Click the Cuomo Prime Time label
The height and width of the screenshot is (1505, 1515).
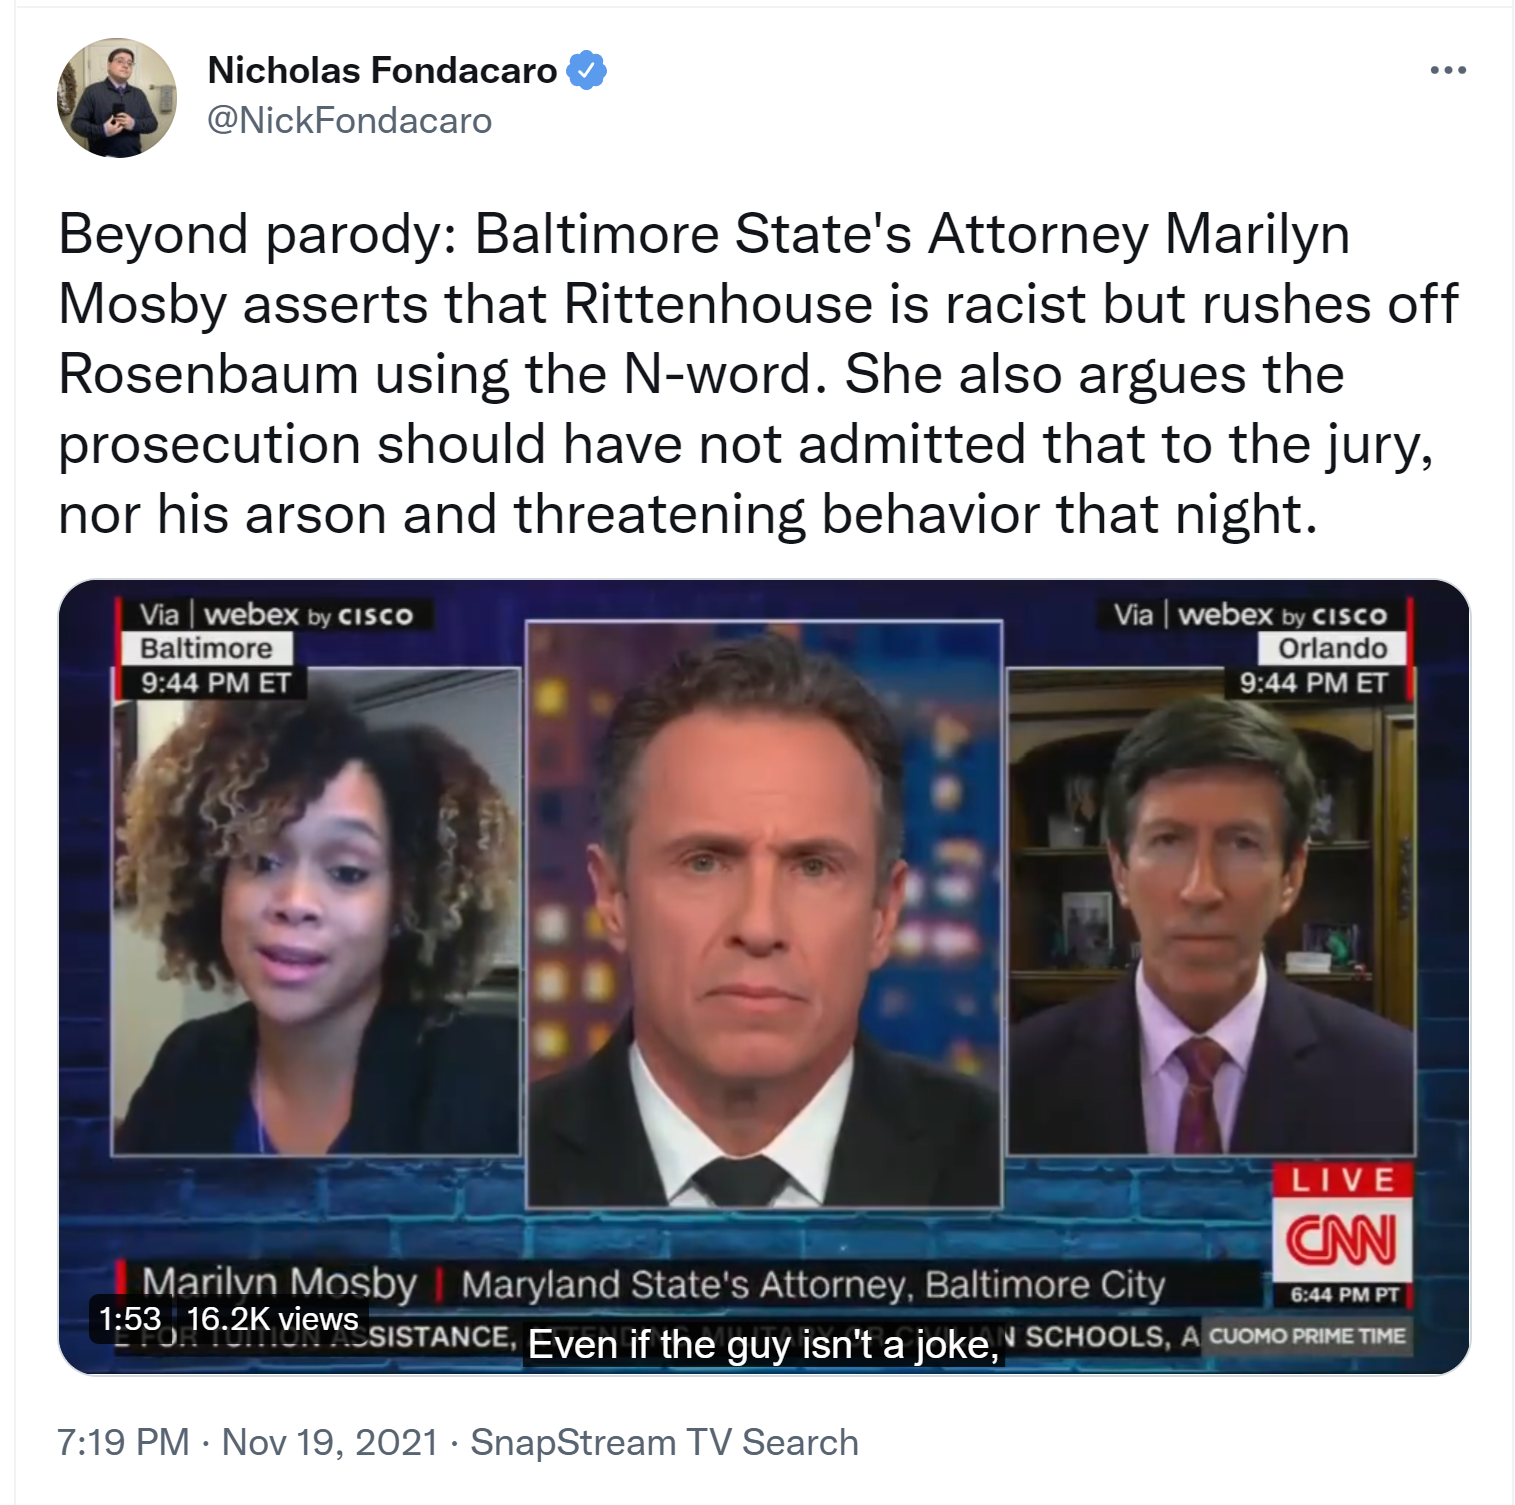[1307, 1336]
